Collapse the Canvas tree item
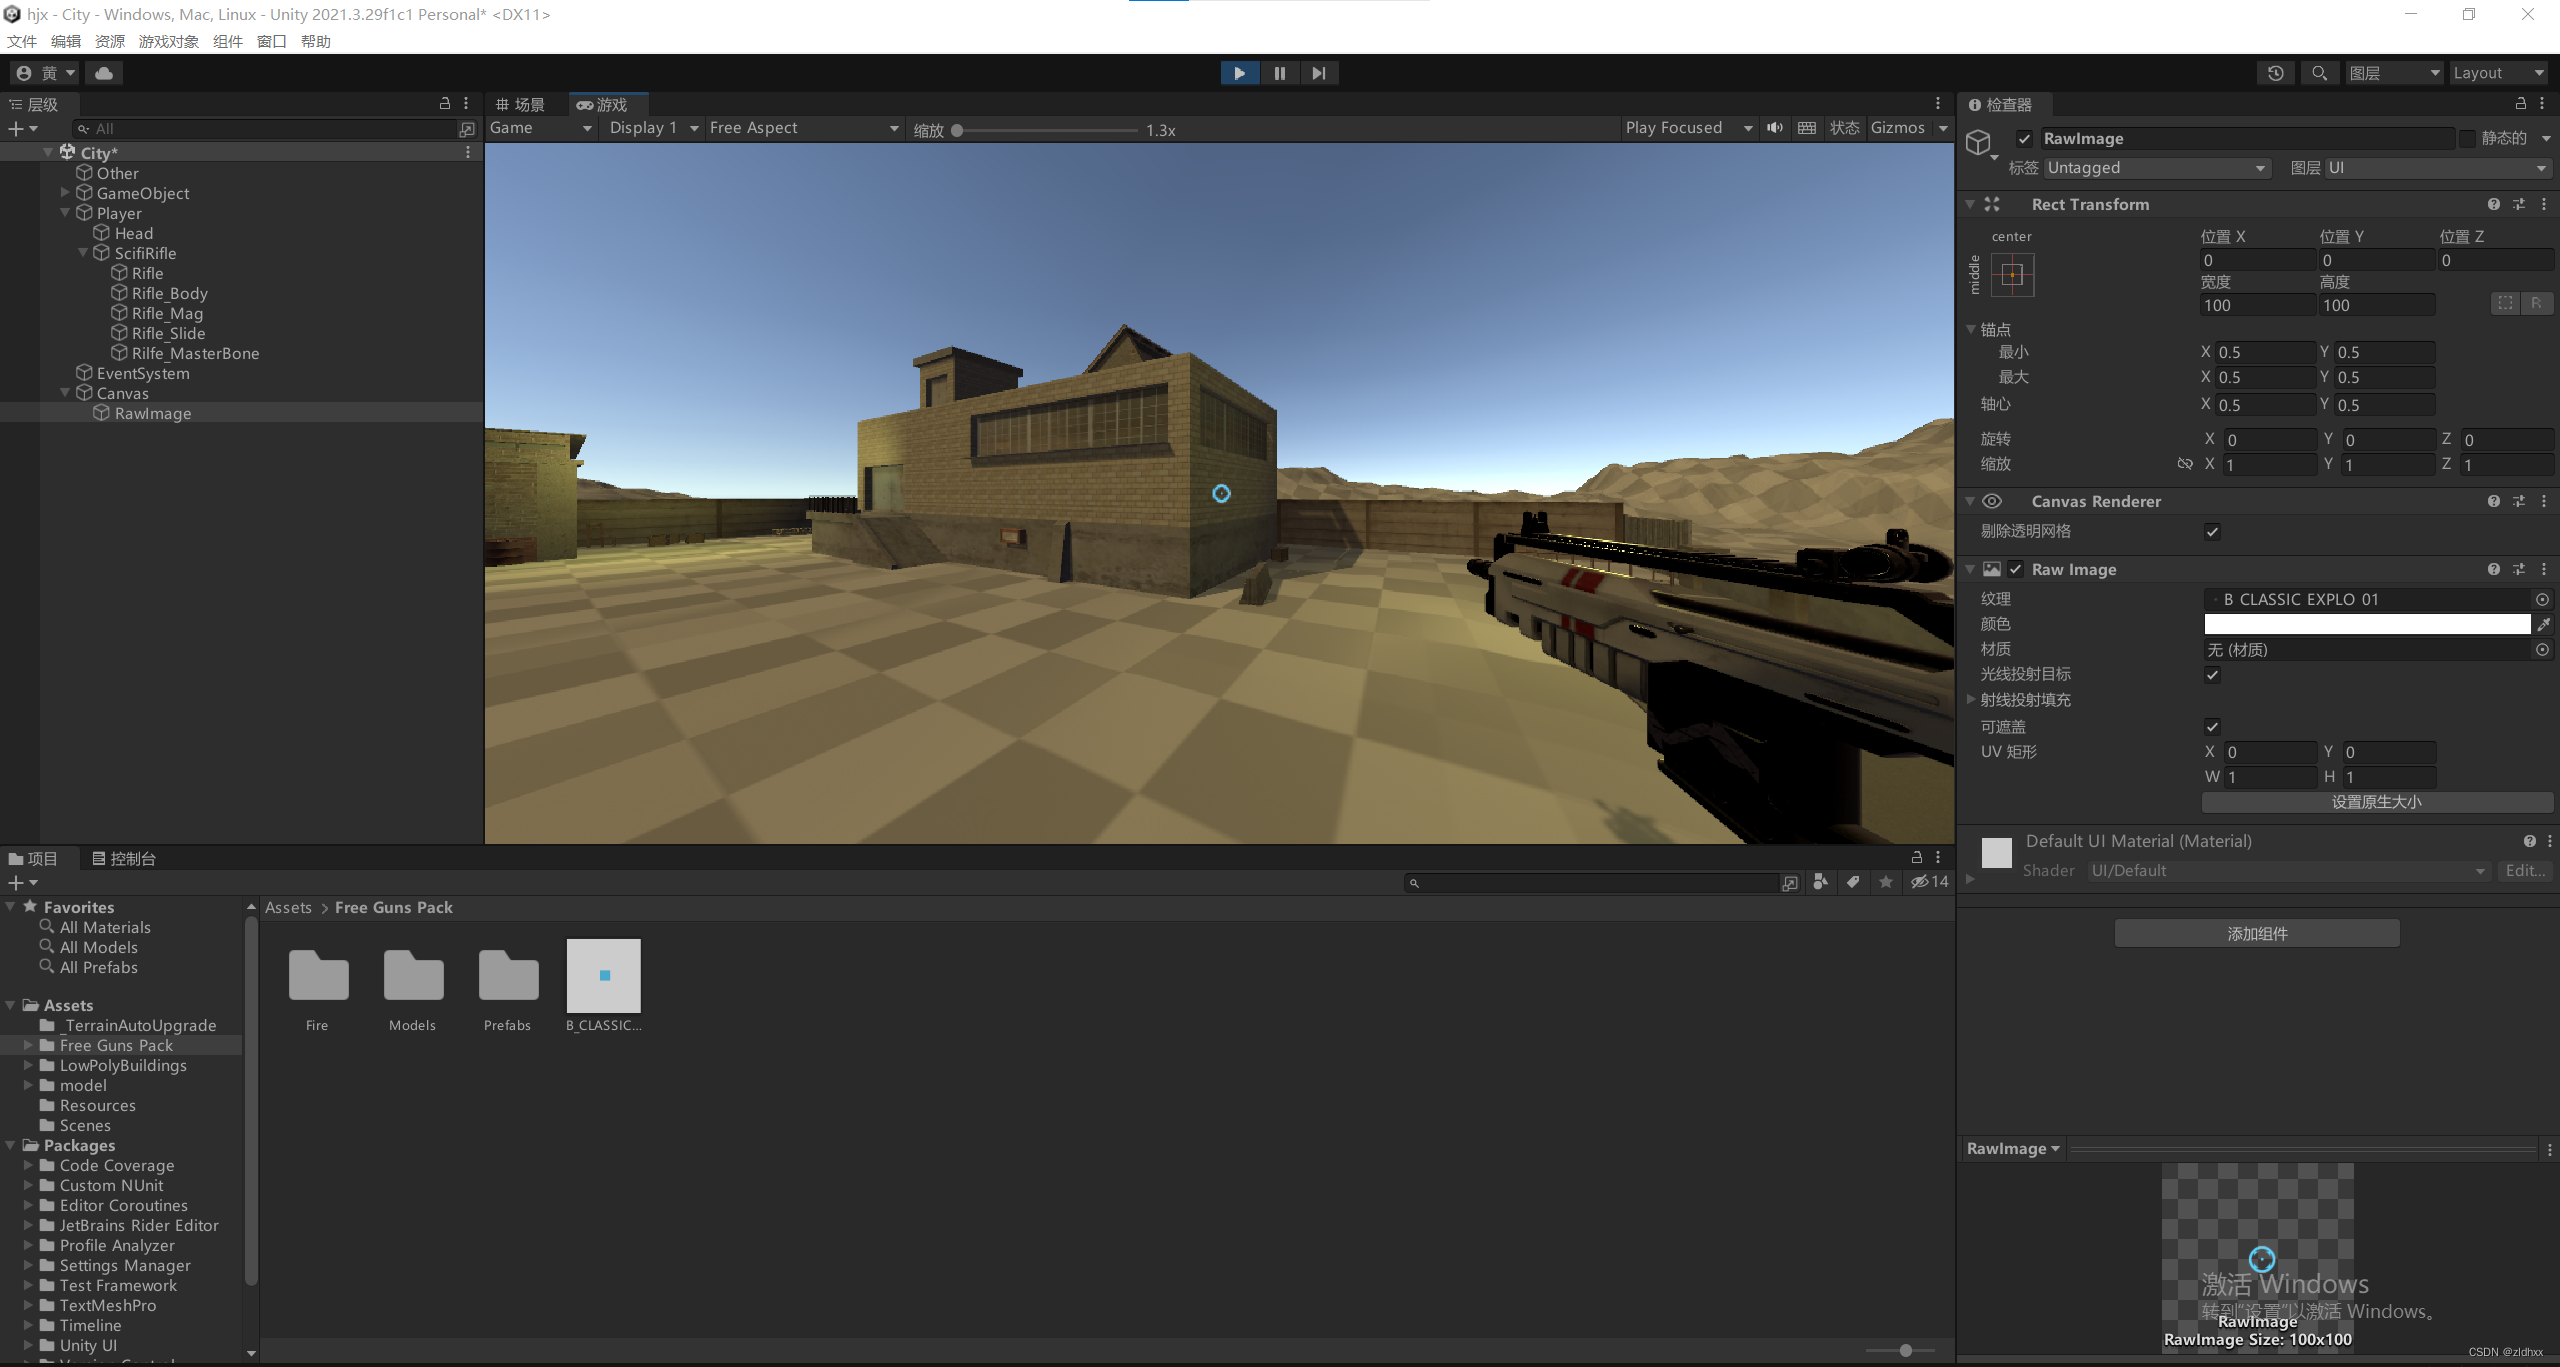 coord(66,393)
